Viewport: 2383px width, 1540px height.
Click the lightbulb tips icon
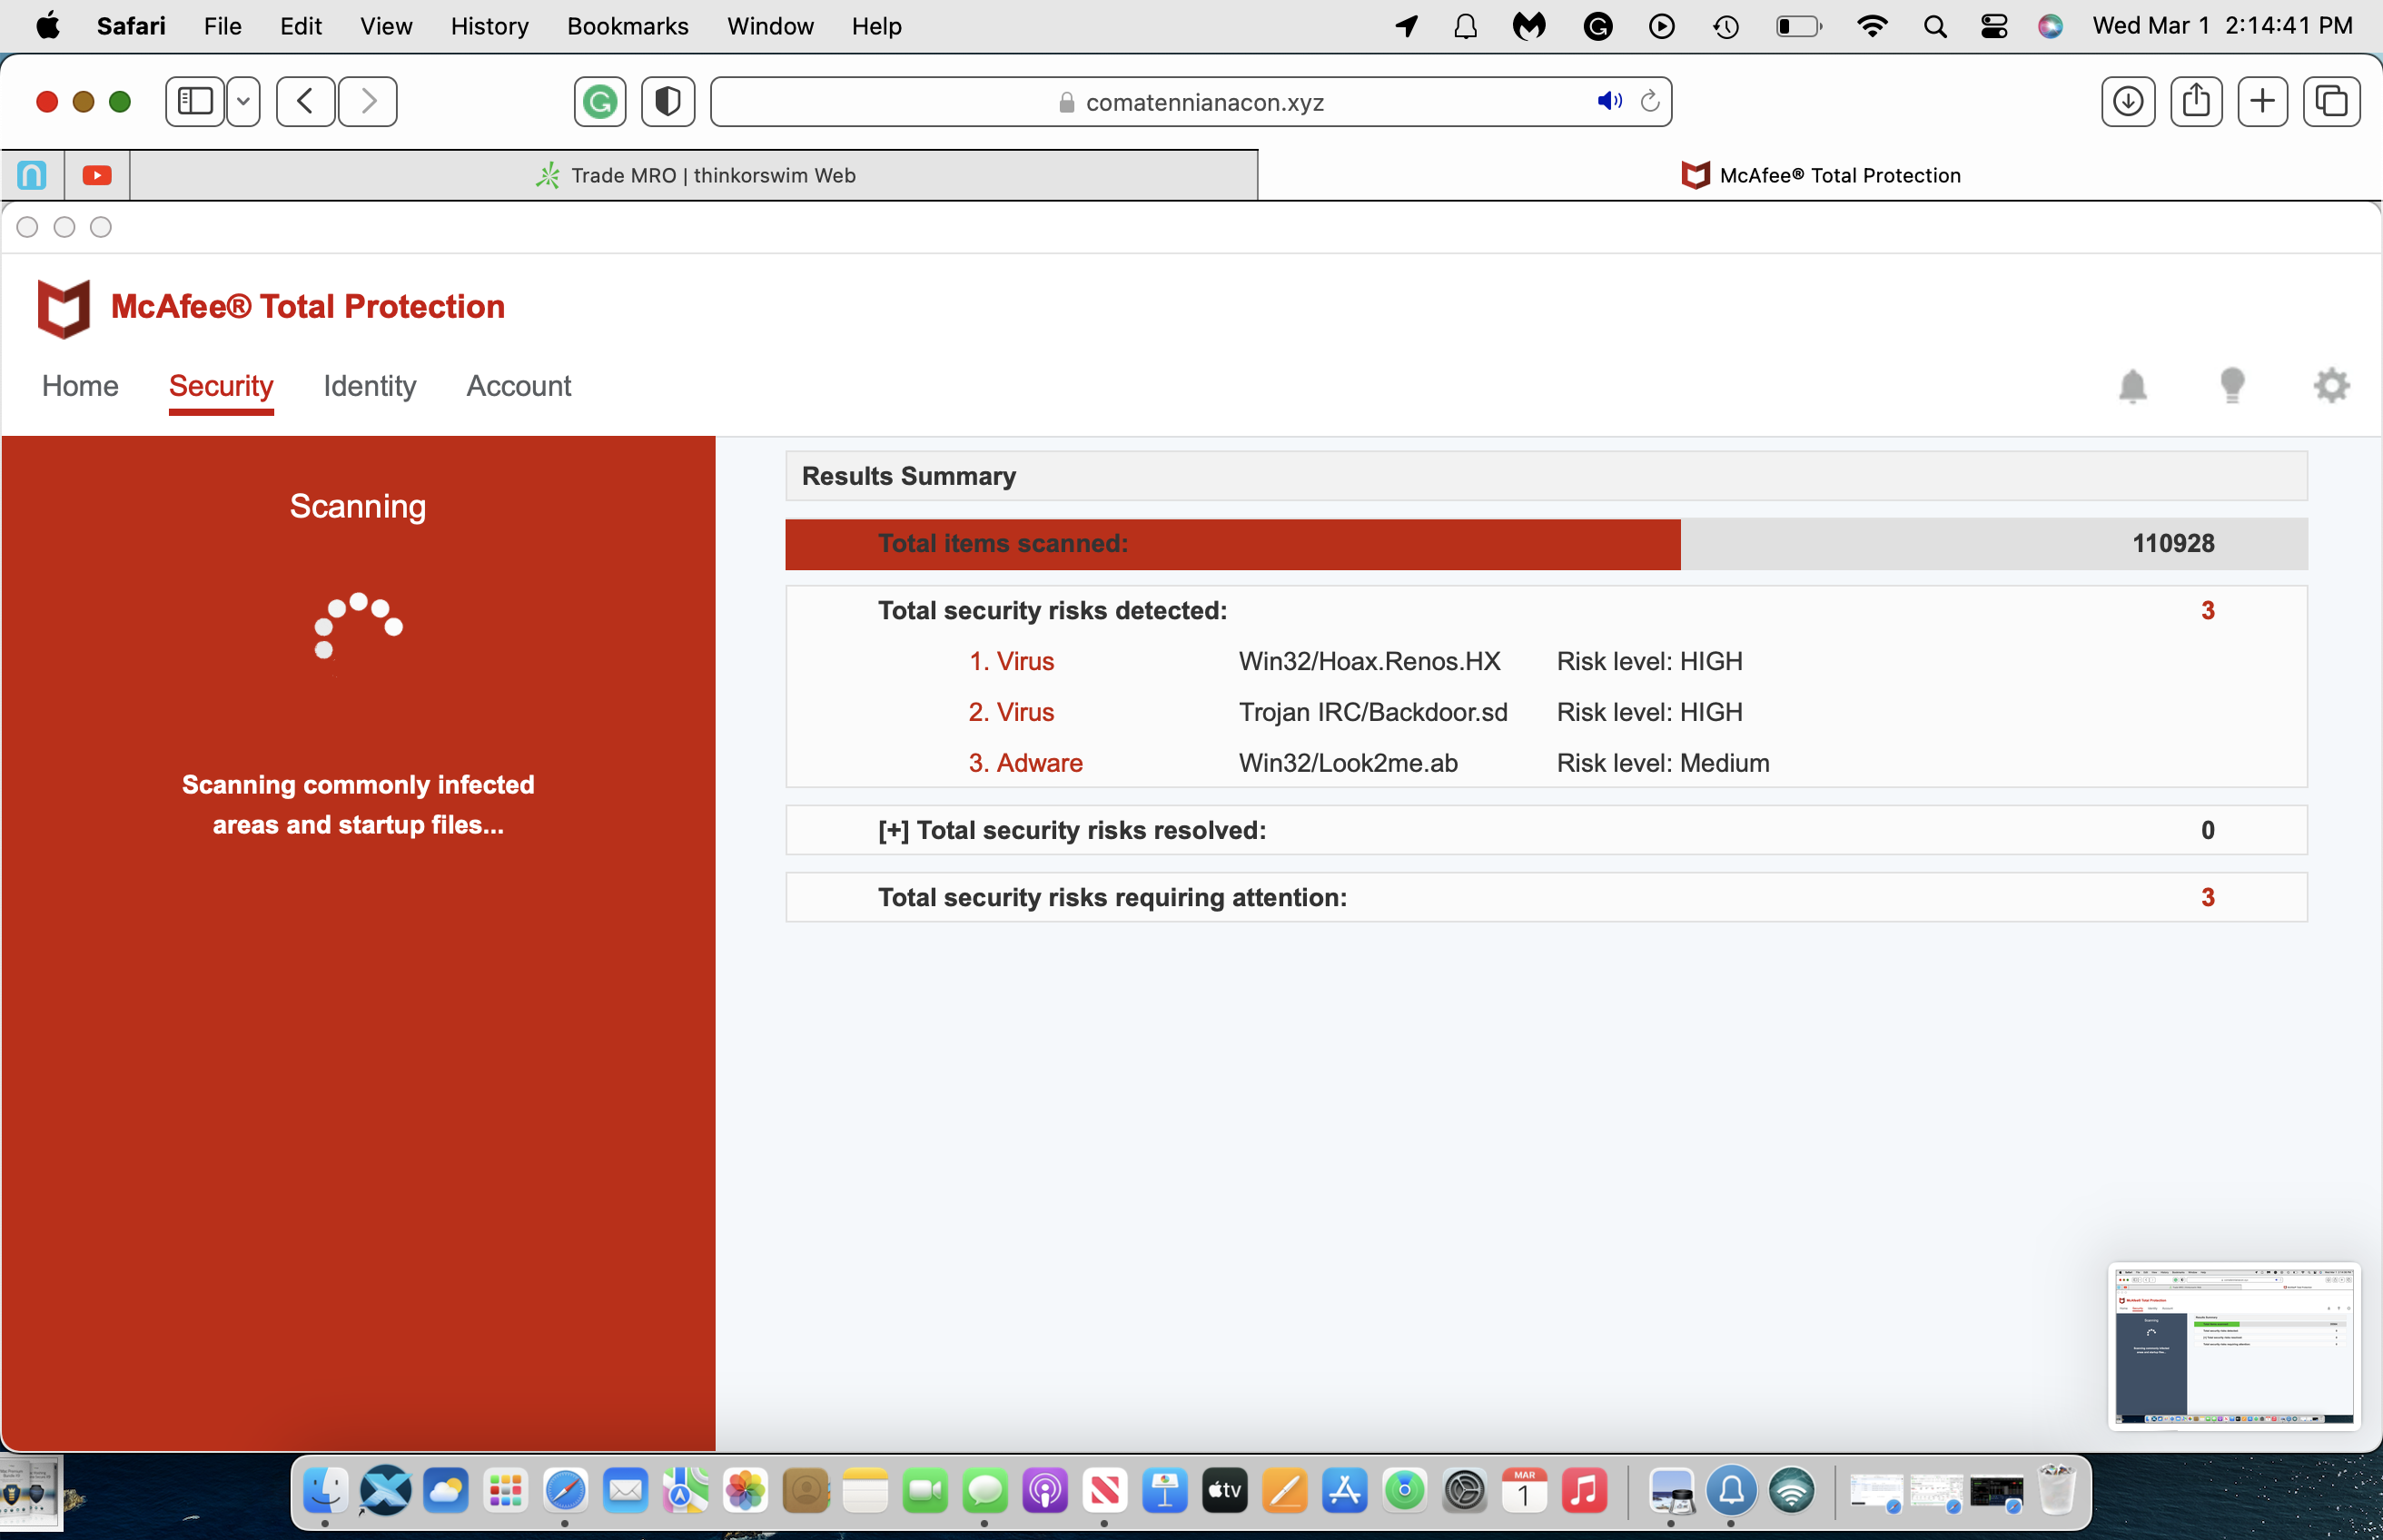click(x=2231, y=386)
